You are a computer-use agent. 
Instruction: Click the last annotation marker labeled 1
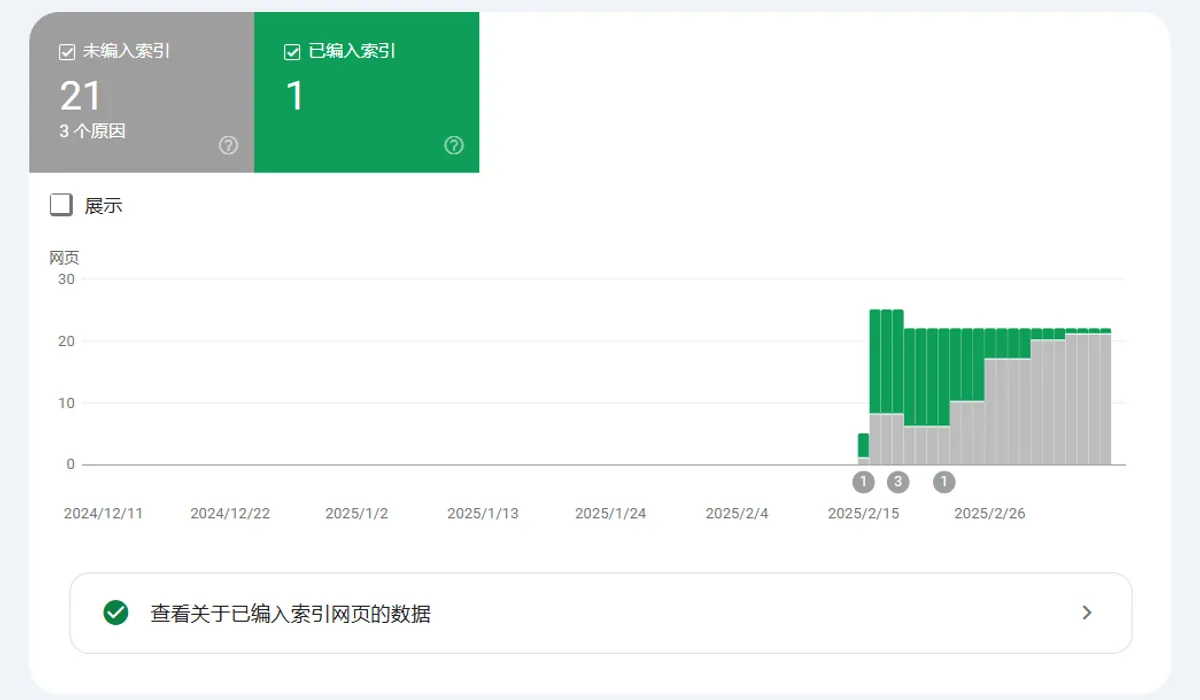point(944,482)
